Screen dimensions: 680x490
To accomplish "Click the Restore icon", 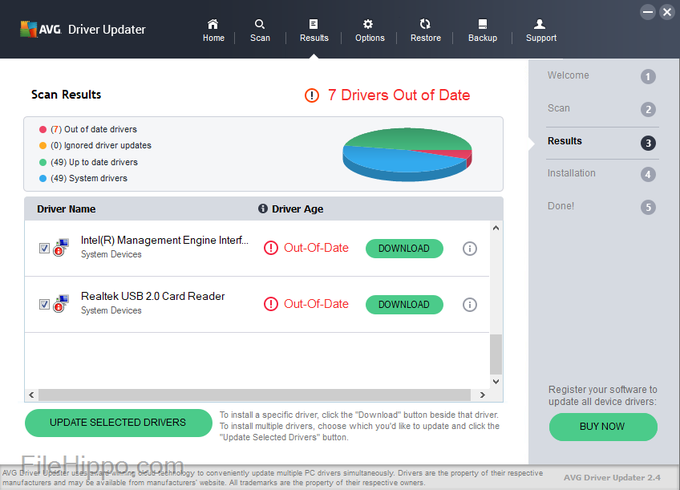I will 425,24.
